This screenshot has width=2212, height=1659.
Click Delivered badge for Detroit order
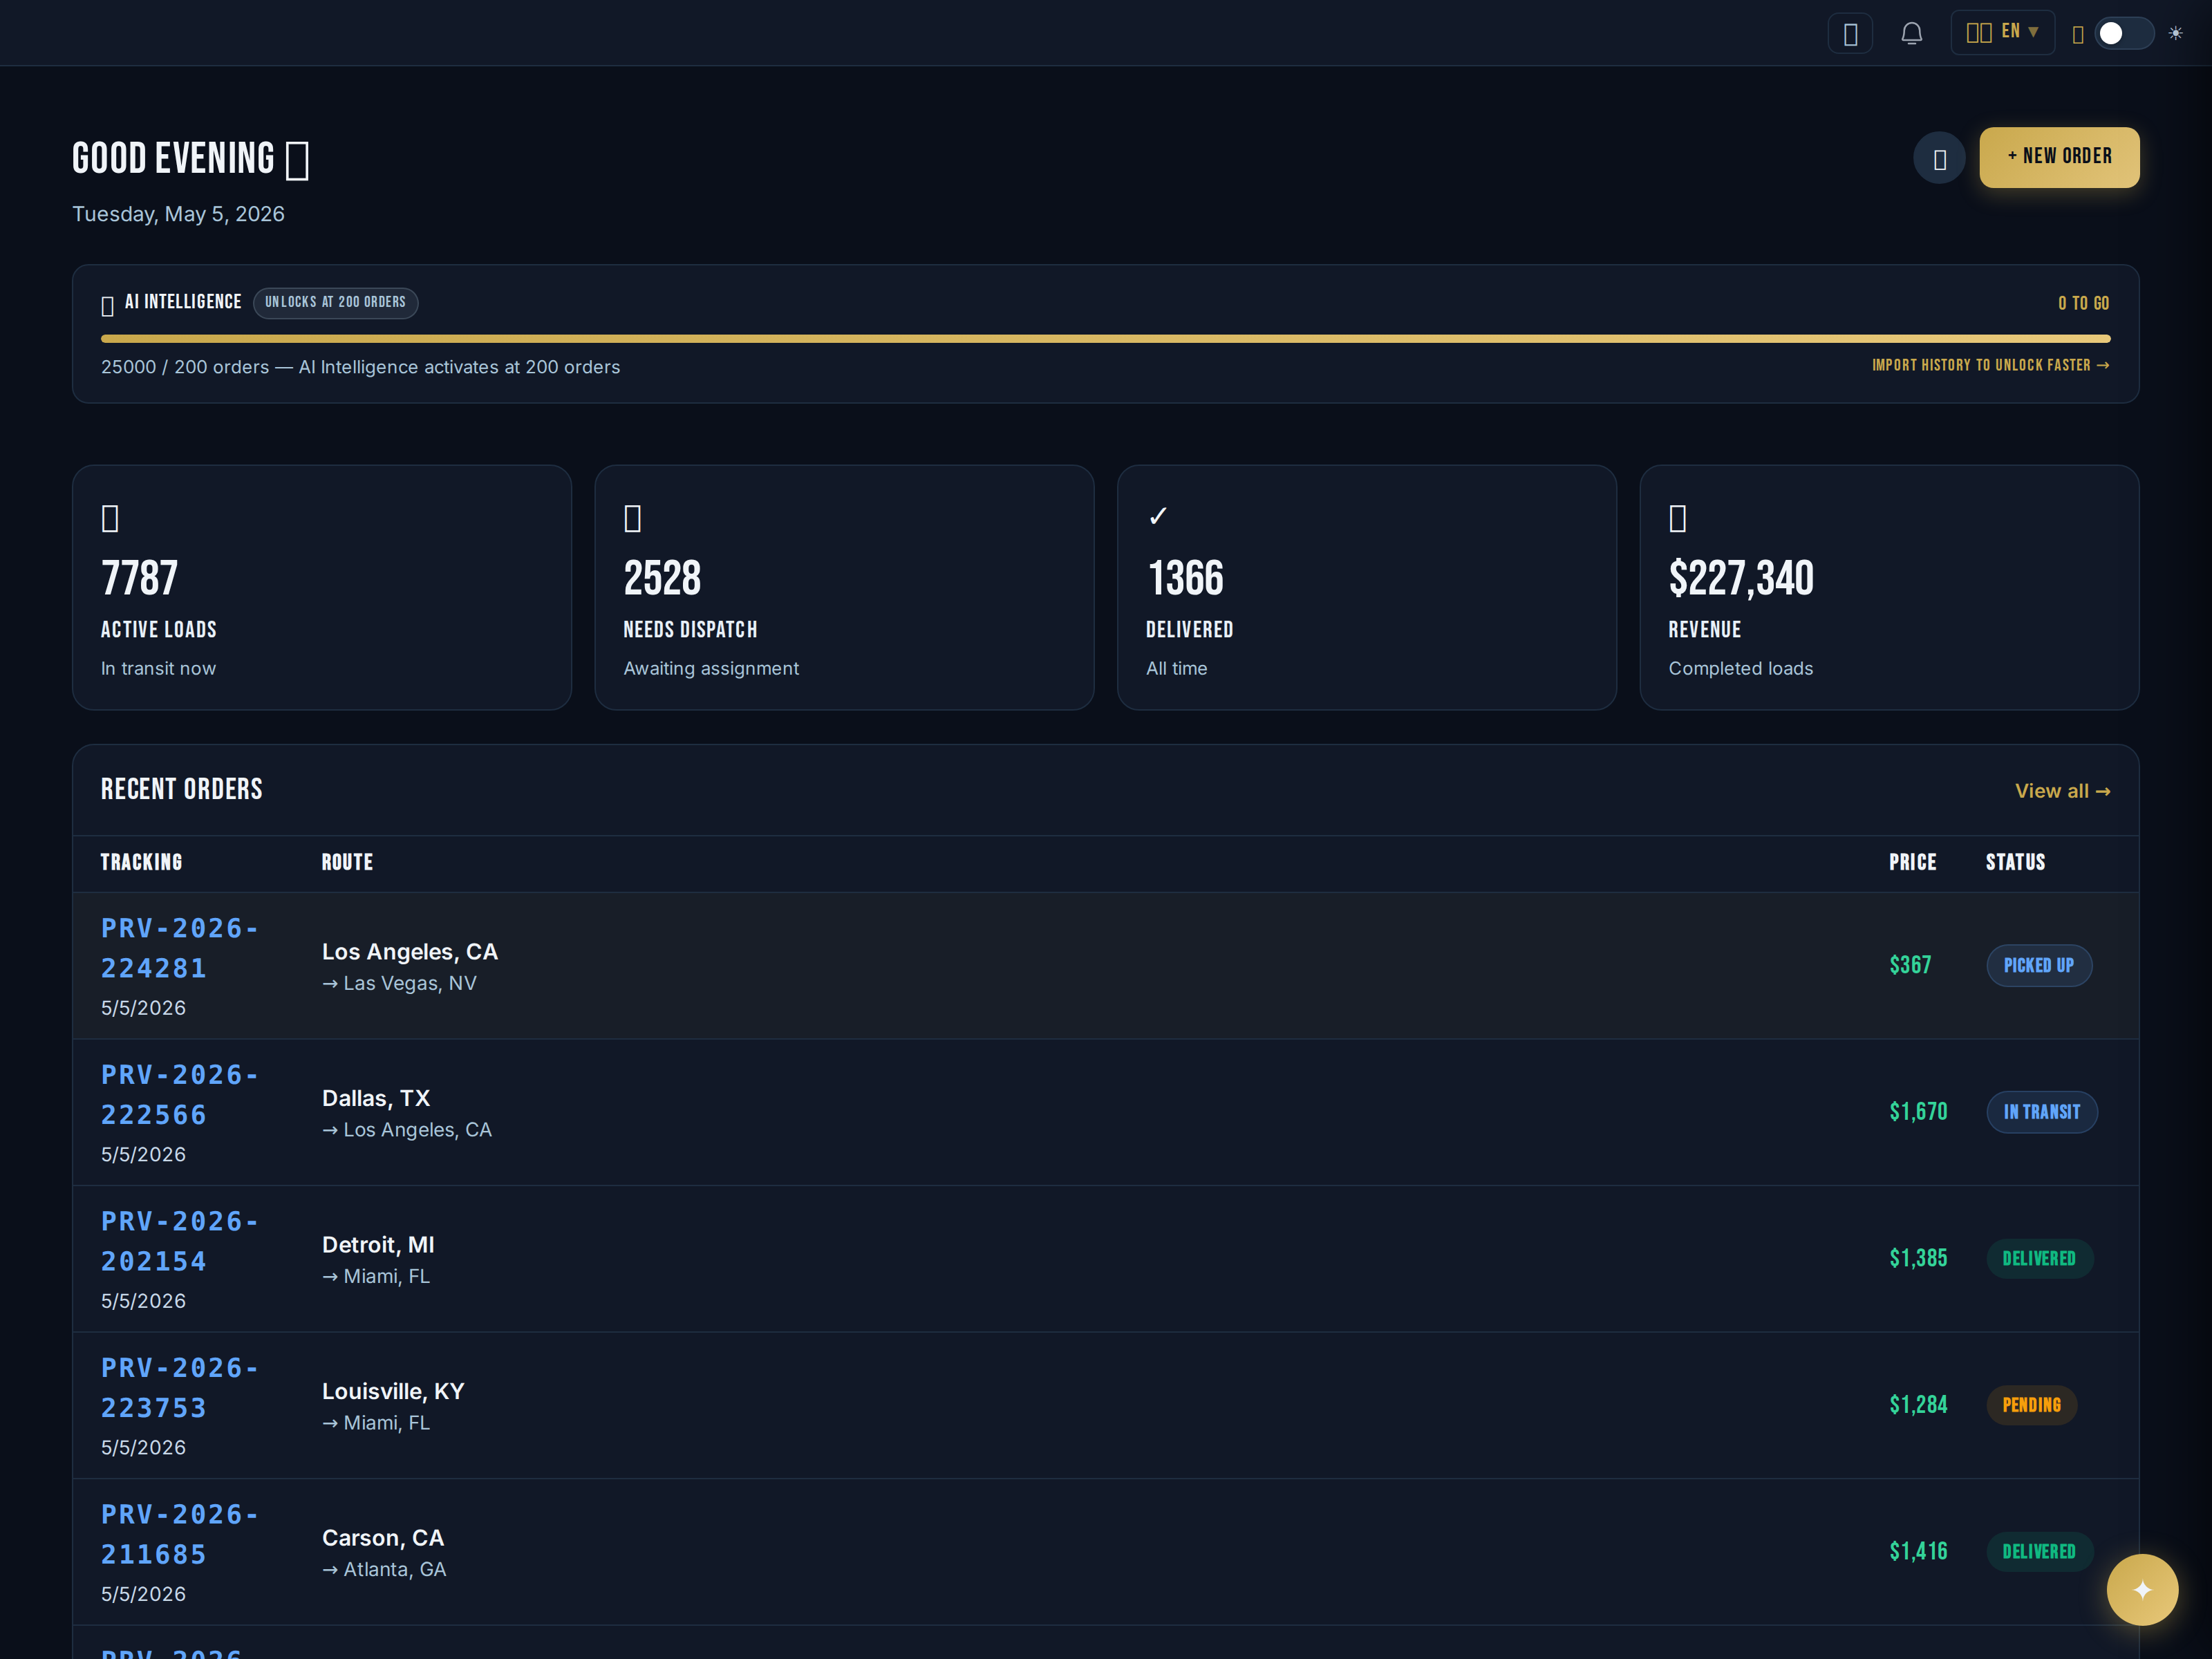pos(2039,1259)
